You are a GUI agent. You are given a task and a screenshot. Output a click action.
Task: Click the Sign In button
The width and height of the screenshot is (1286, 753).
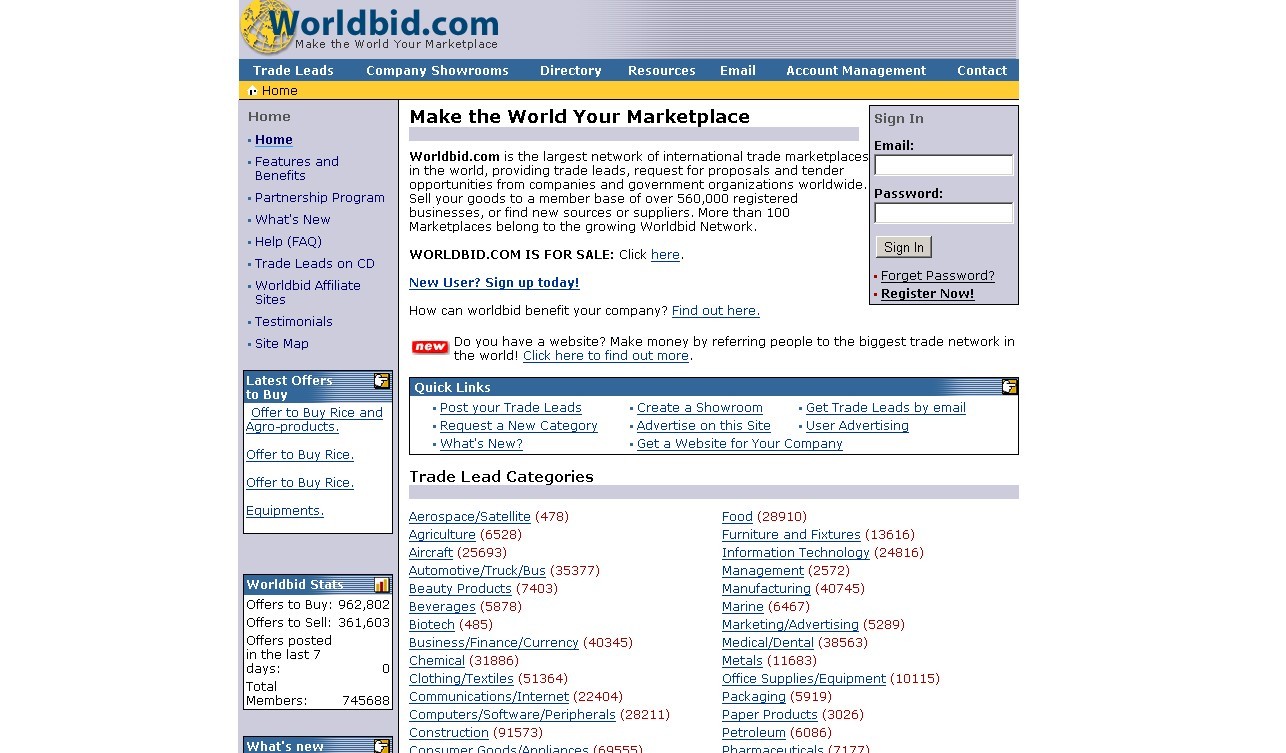(x=904, y=247)
